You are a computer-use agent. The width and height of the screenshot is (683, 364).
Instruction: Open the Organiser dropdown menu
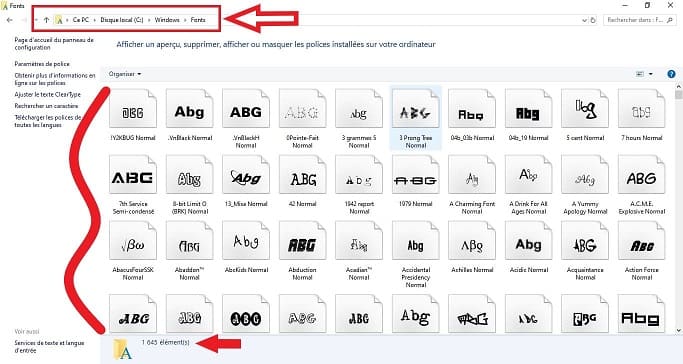tap(125, 74)
